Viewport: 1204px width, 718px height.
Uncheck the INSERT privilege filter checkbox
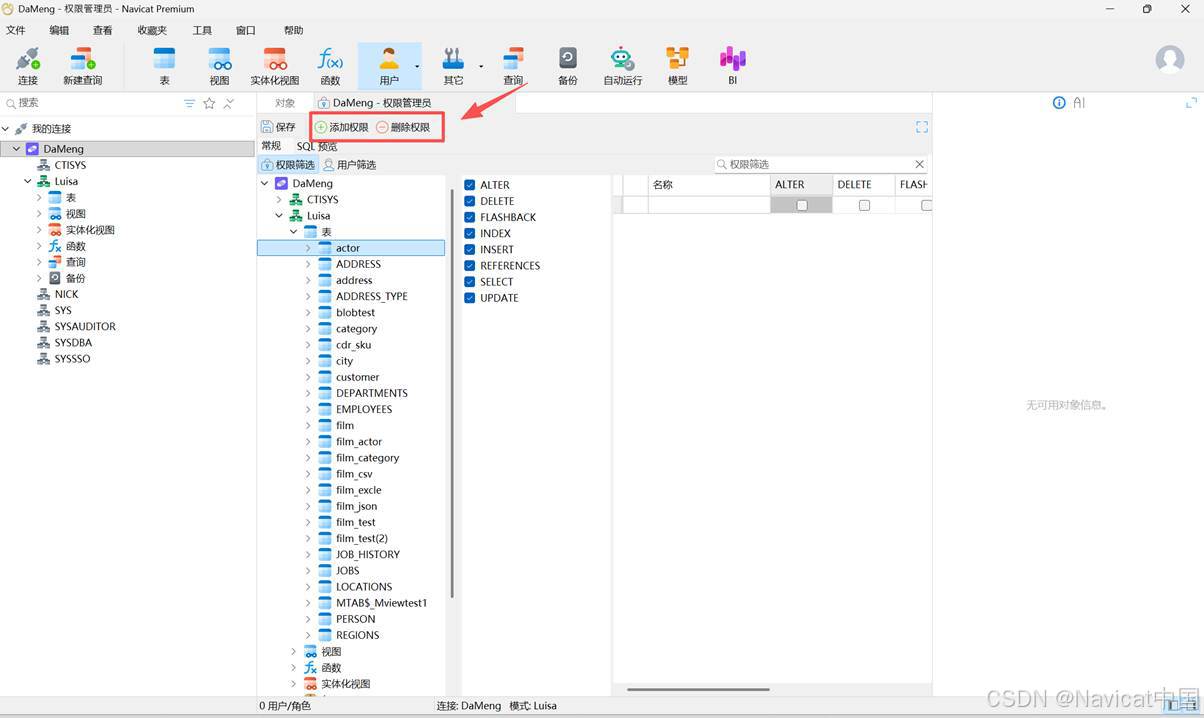click(469, 249)
